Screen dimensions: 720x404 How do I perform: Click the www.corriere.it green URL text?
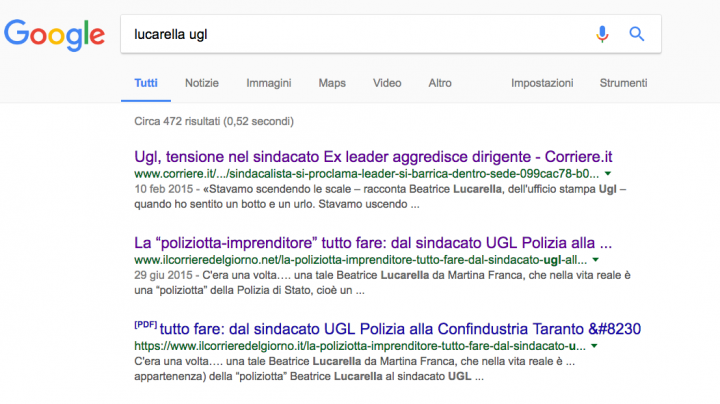click(x=366, y=174)
